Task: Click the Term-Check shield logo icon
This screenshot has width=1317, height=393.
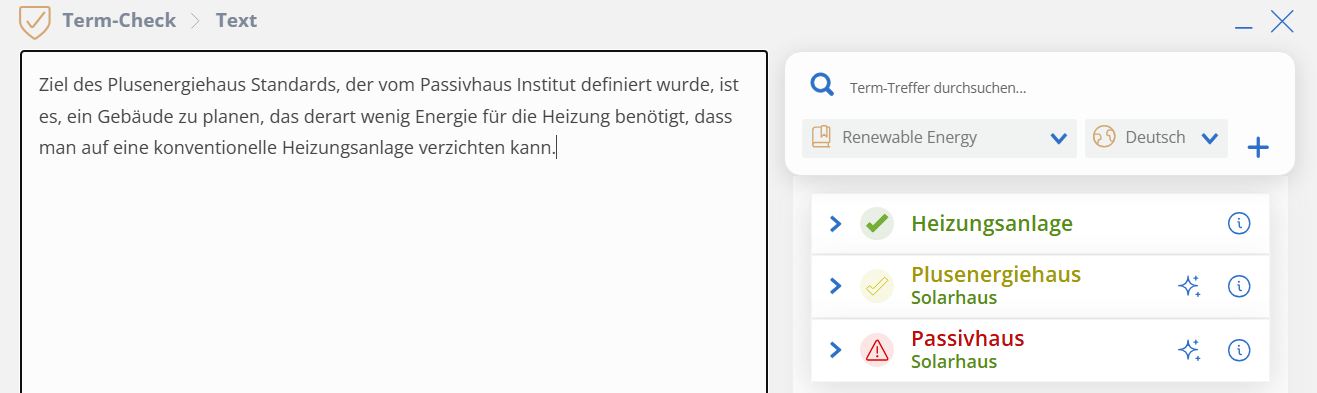Action: click(35, 21)
